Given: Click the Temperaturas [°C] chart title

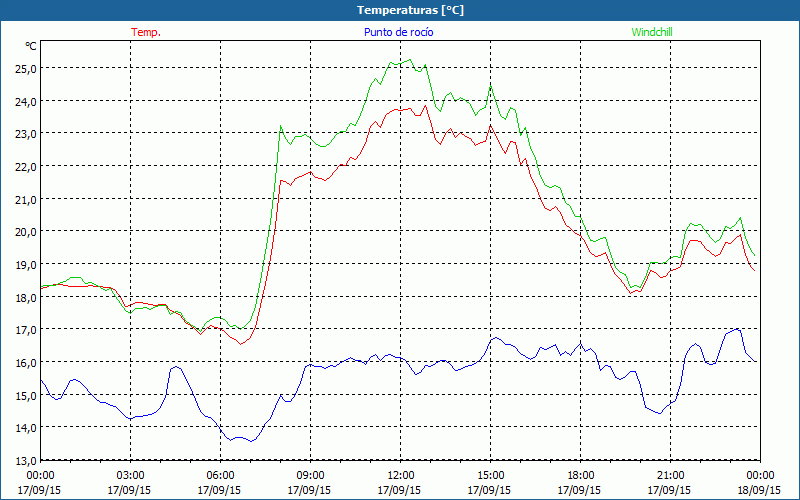Looking at the screenshot, I should 410,10.
